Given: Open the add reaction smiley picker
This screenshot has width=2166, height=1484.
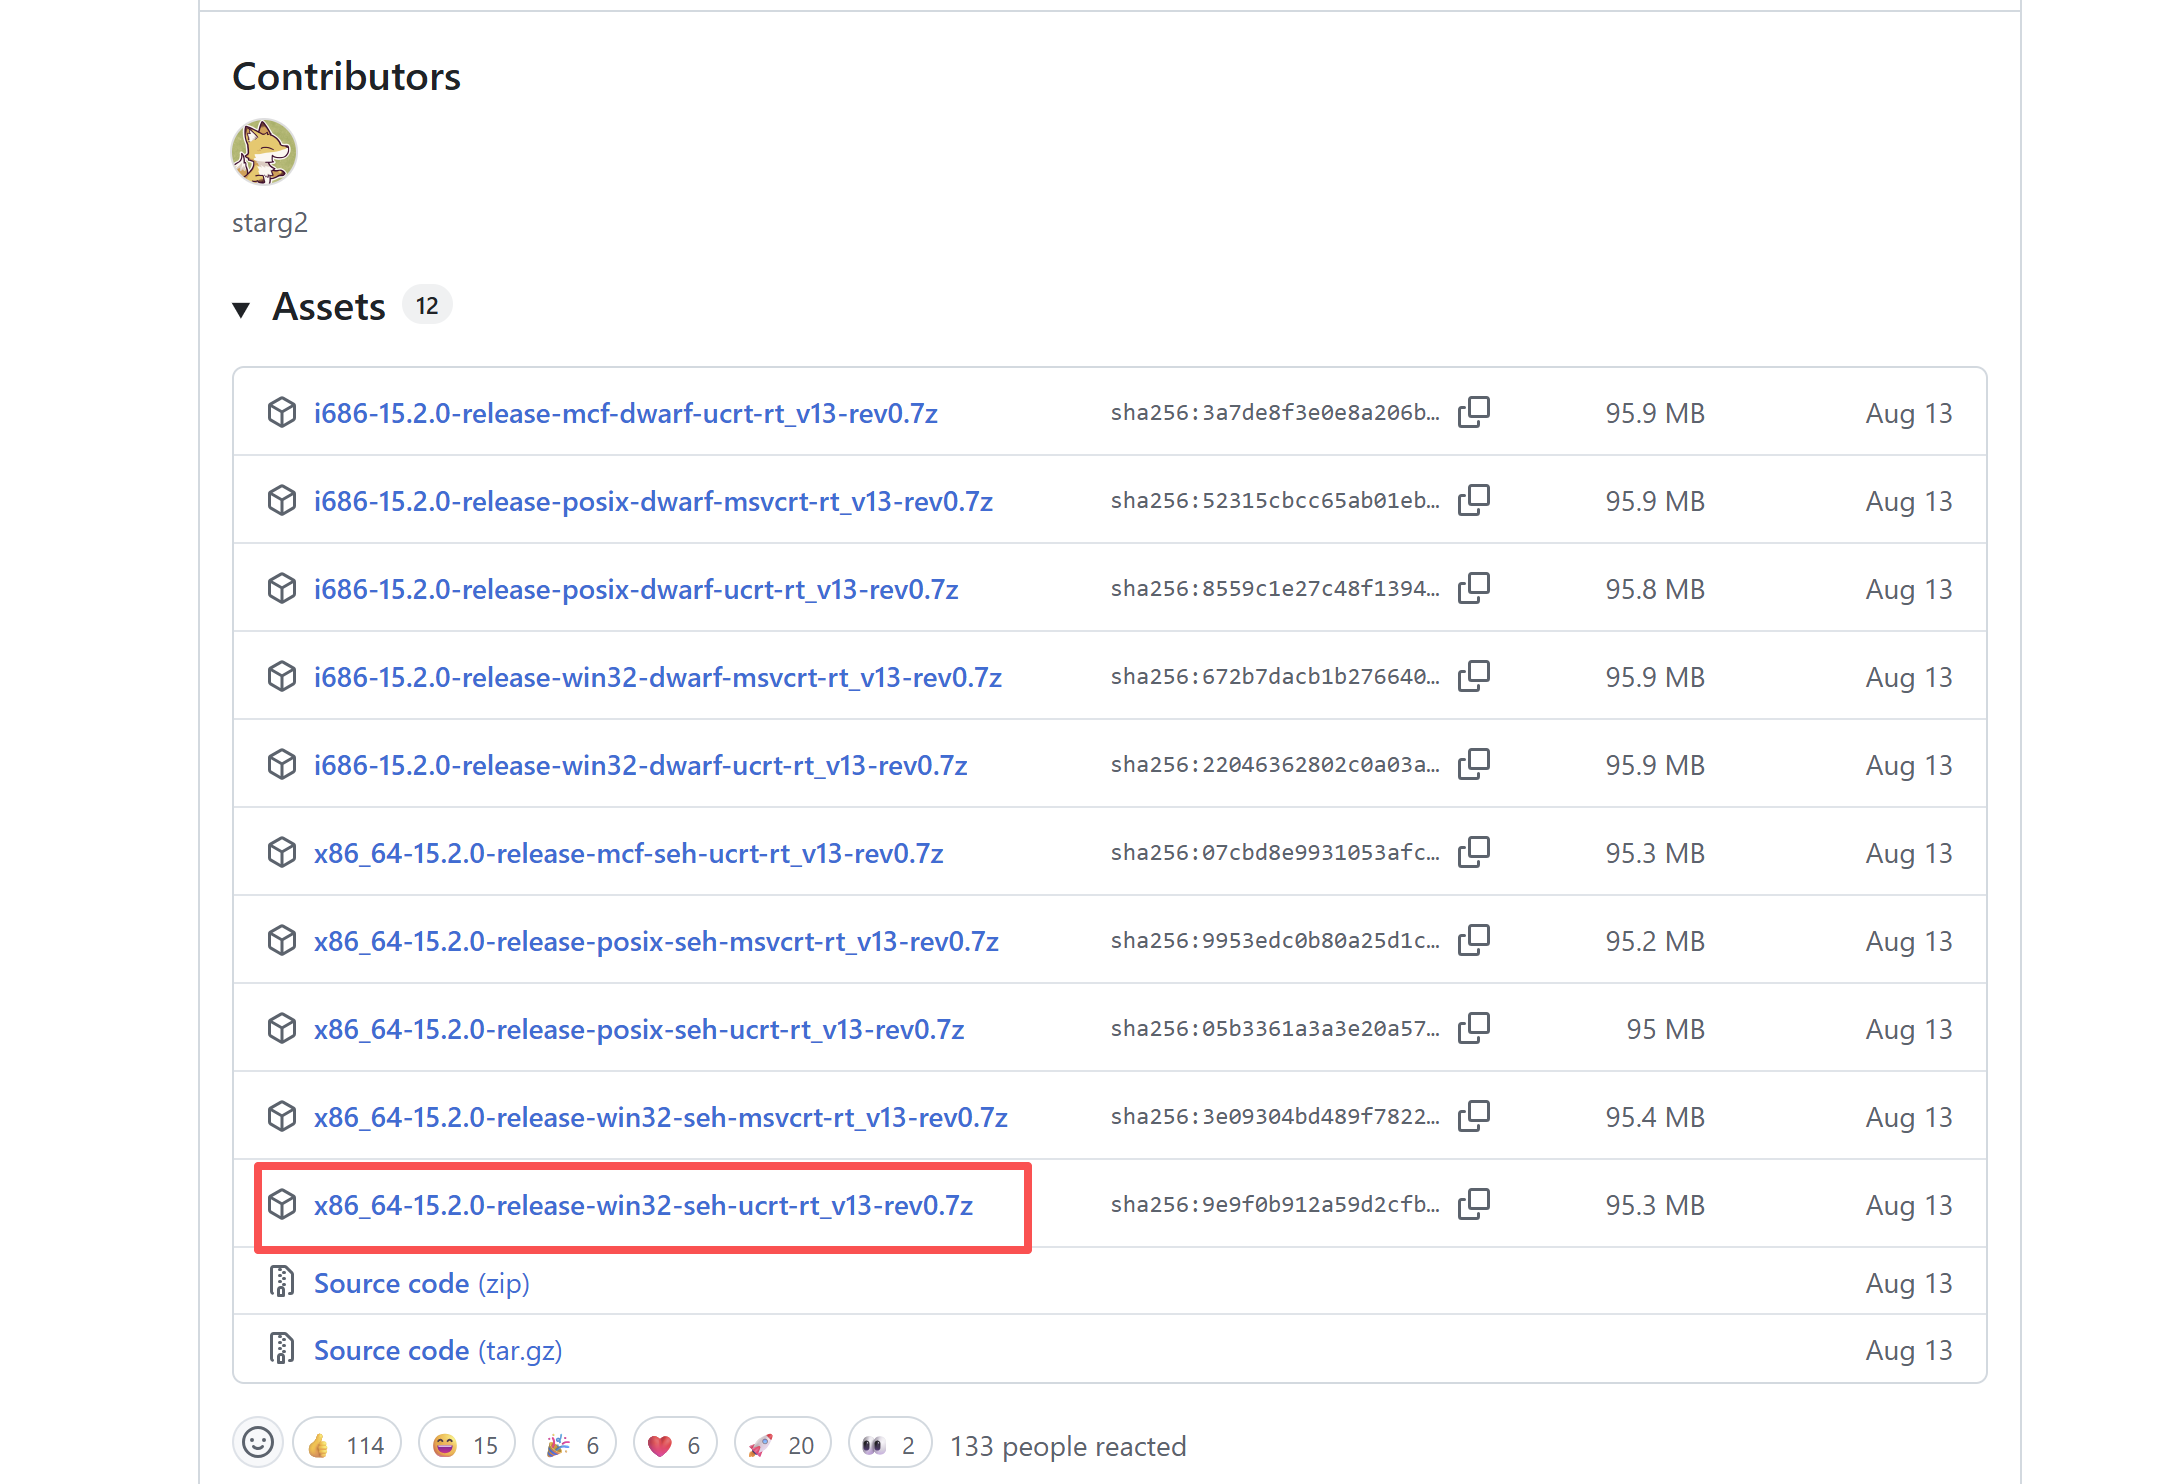Looking at the screenshot, I should [258, 1443].
